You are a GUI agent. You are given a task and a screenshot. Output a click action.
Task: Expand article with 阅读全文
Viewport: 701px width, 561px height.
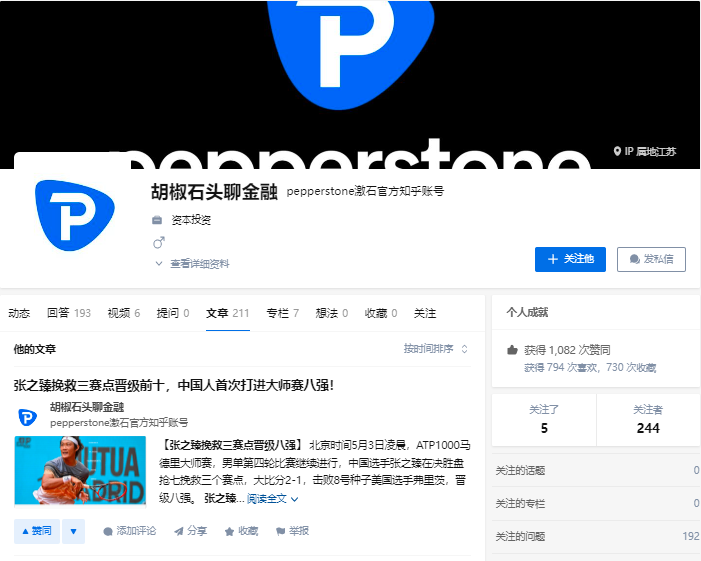pyautogui.click(x=272, y=499)
